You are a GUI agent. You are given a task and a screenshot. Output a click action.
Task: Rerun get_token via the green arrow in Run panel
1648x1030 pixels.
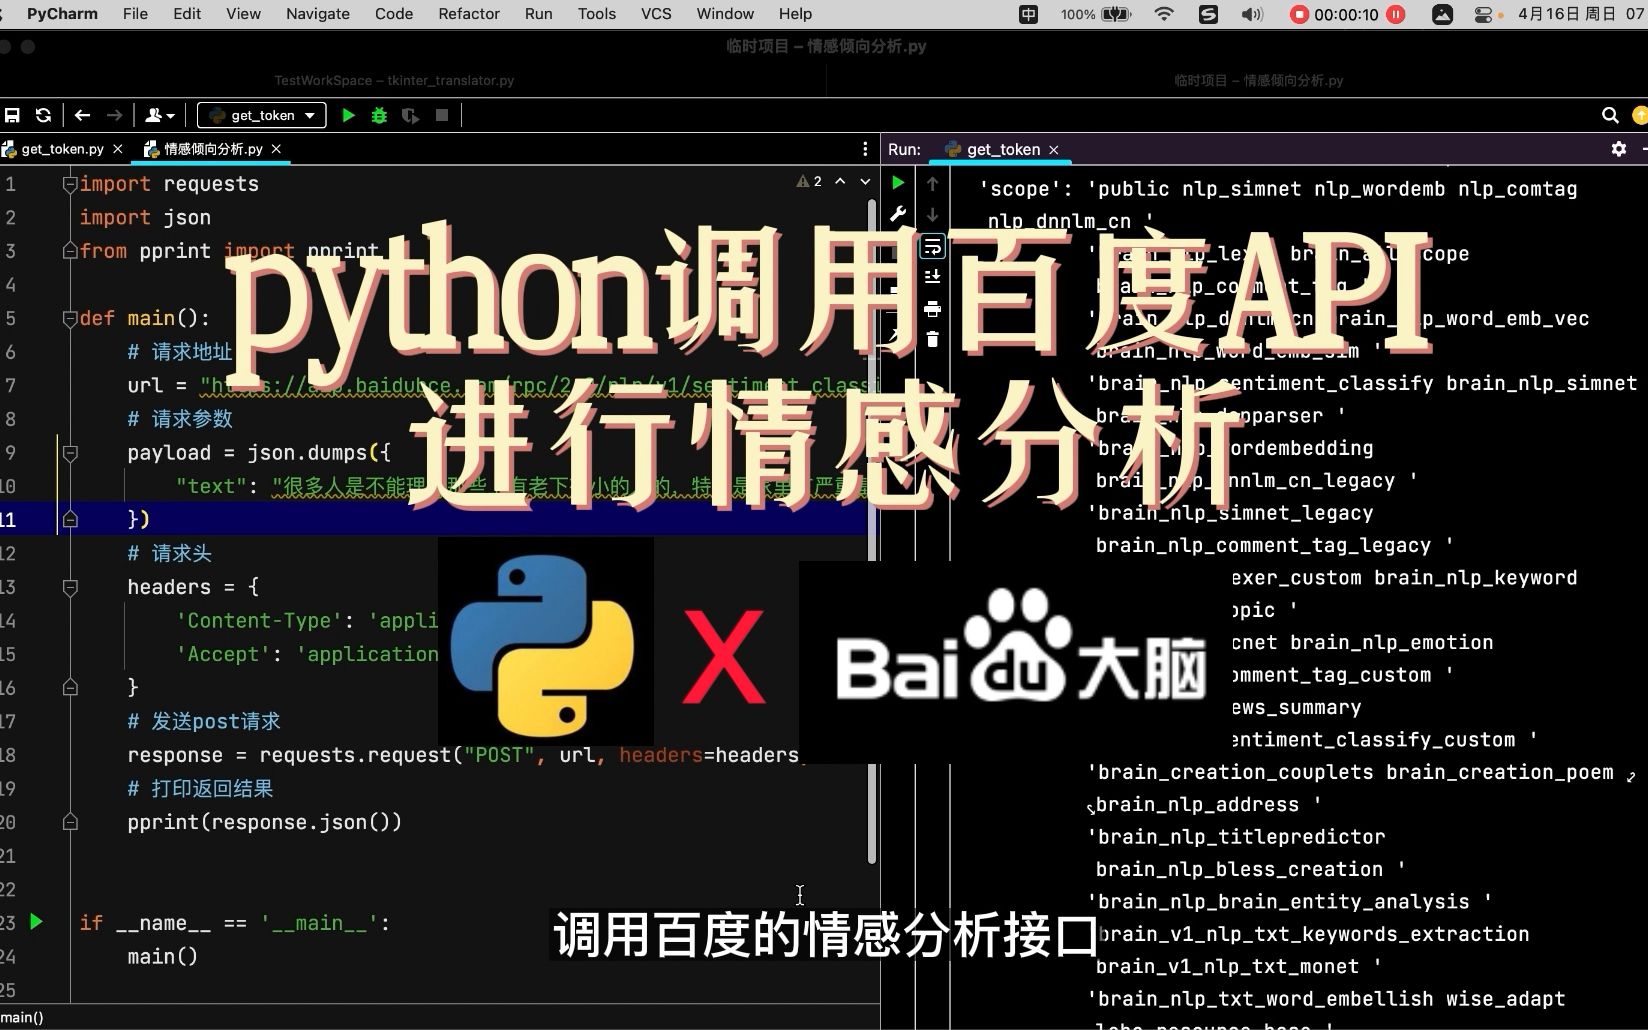pos(897,183)
